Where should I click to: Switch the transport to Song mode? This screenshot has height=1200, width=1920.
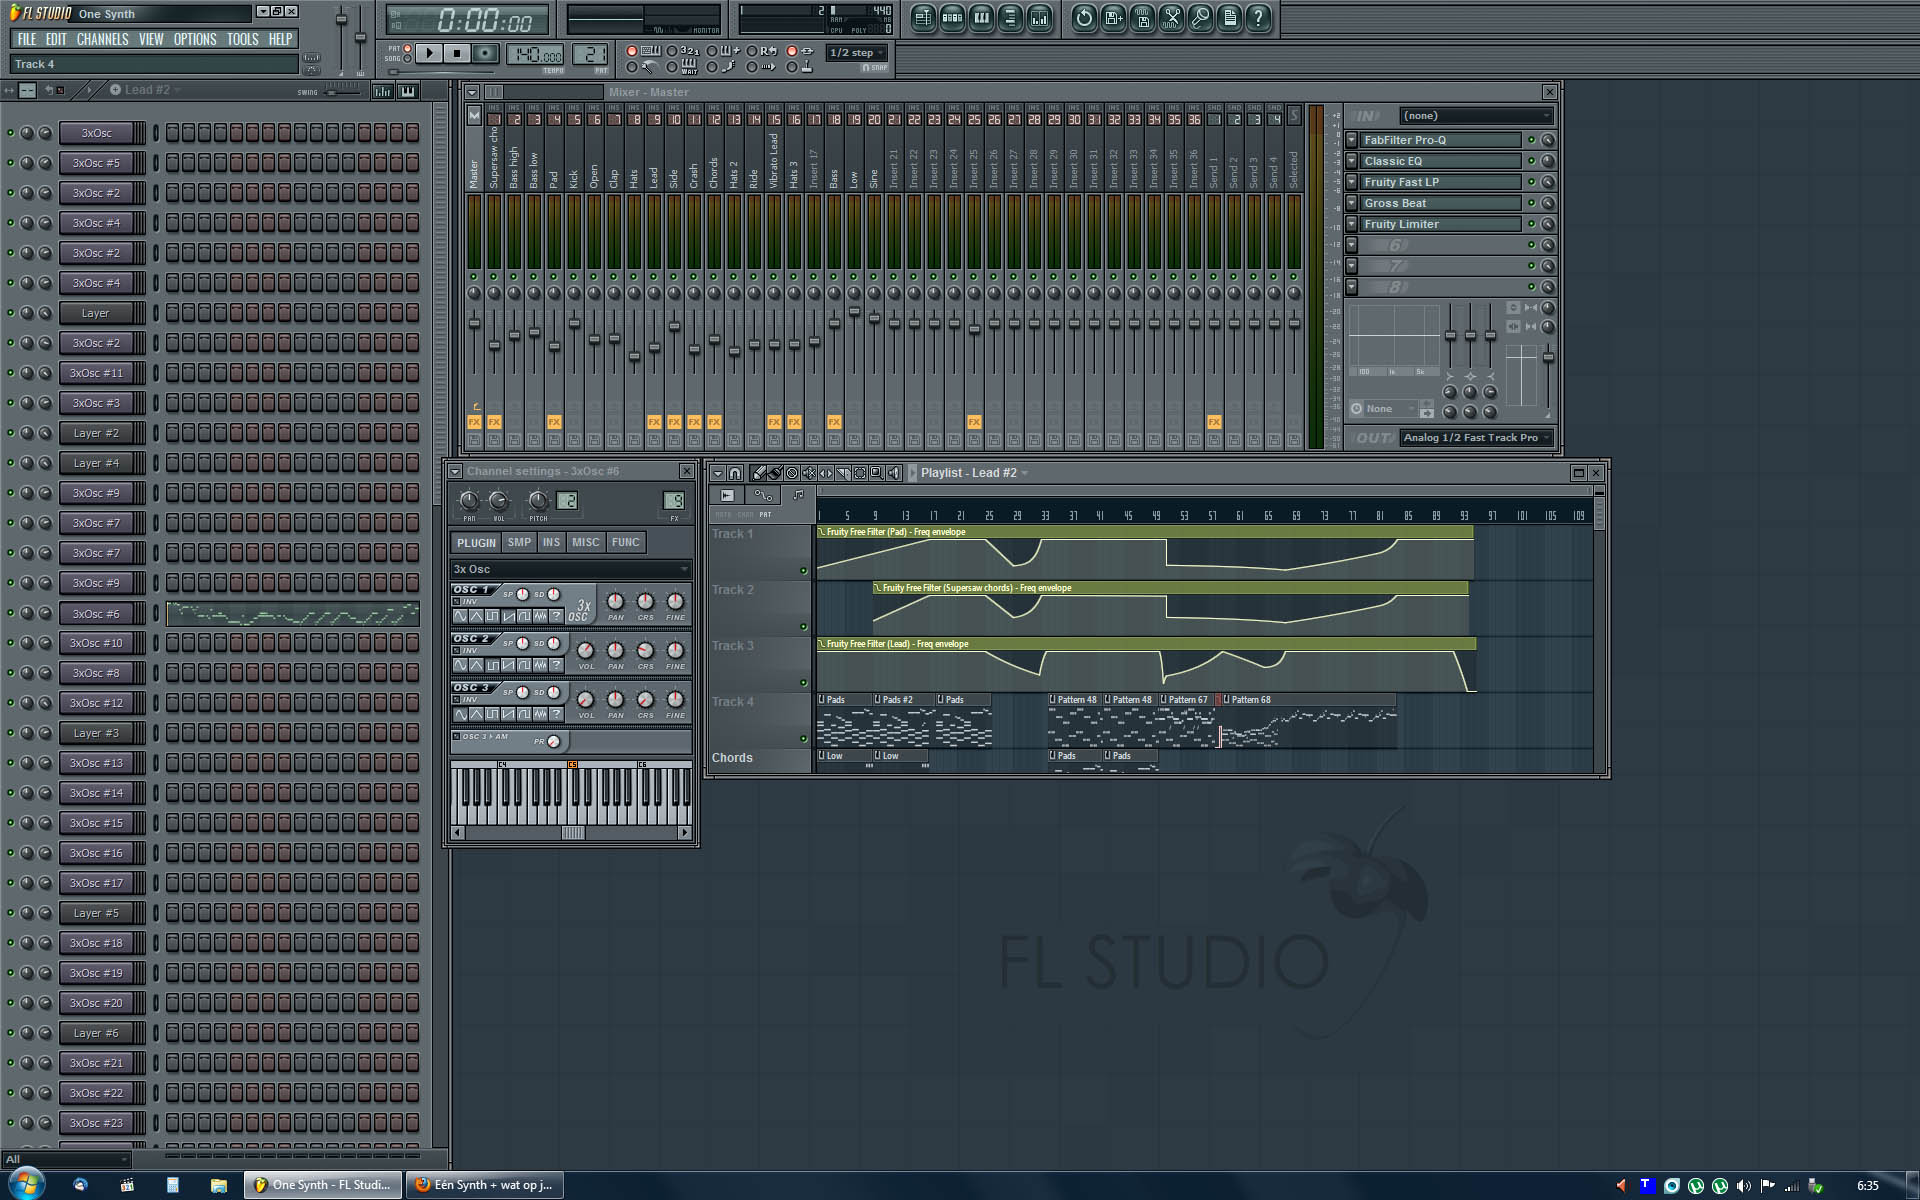407,59
